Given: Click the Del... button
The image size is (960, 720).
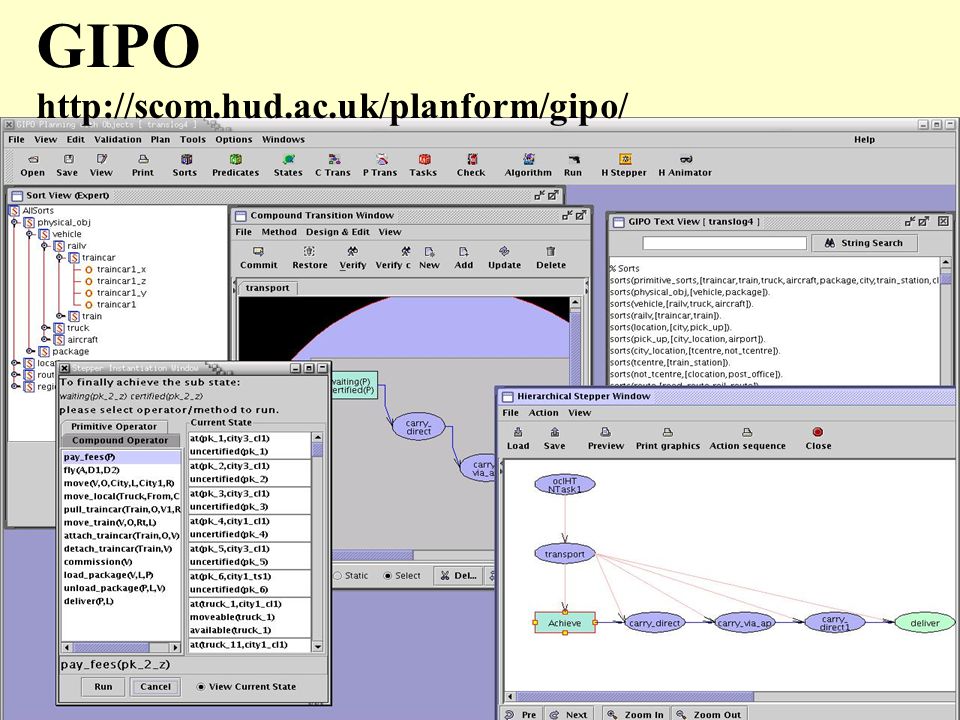Looking at the screenshot, I should (x=459, y=576).
